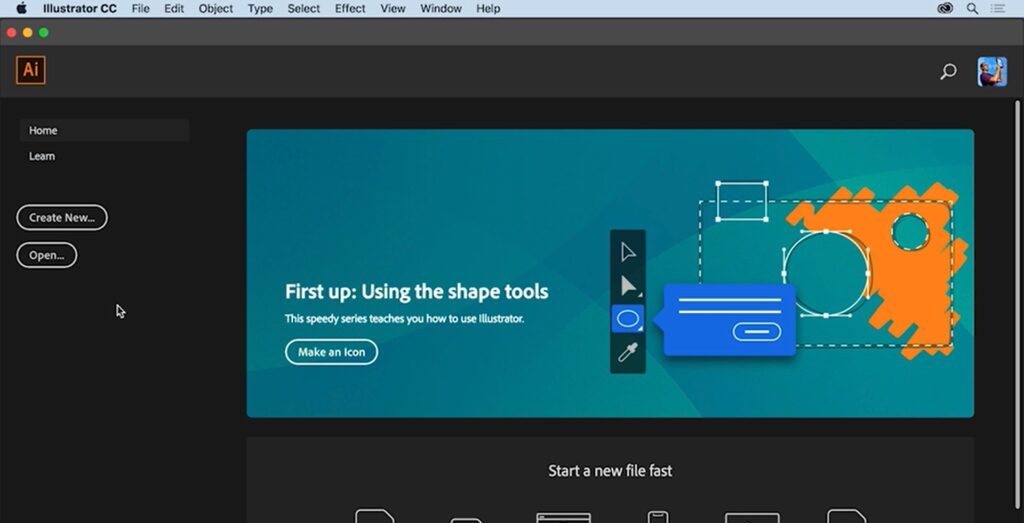Click the Open... button
This screenshot has width=1024, height=523.
[x=47, y=255]
